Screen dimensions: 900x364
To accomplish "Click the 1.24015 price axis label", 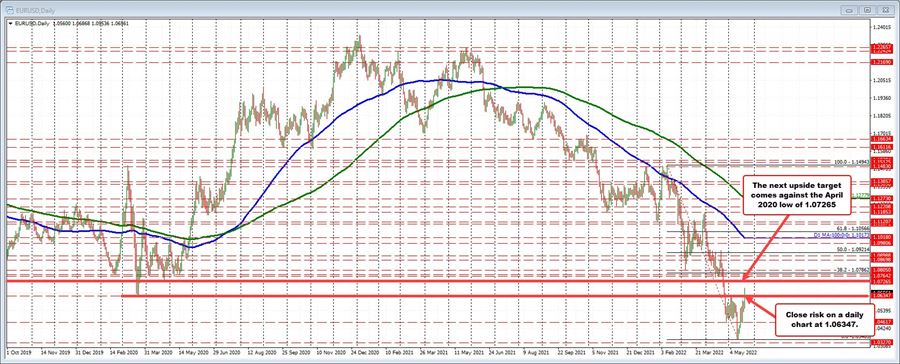I will click(x=883, y=26).
